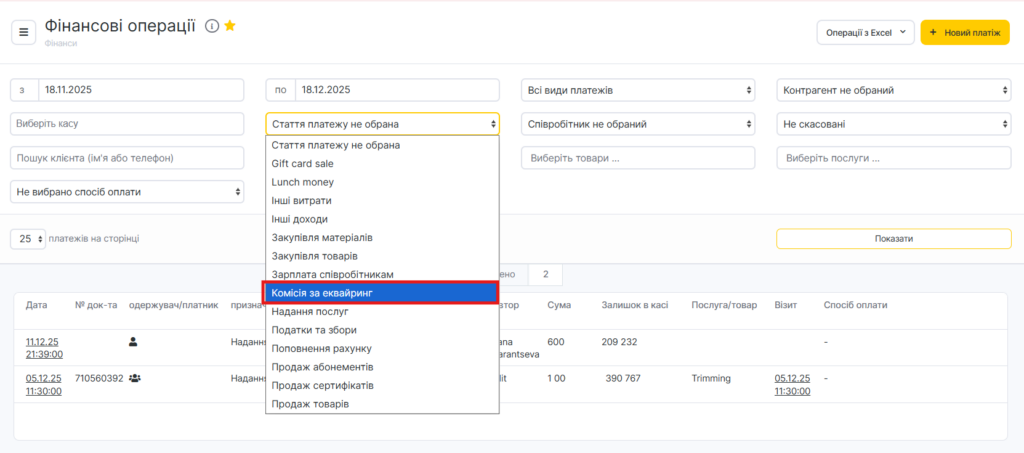Click the Новий платіж button
Screen dimensions: 1024x453
[x=964, y=32]
